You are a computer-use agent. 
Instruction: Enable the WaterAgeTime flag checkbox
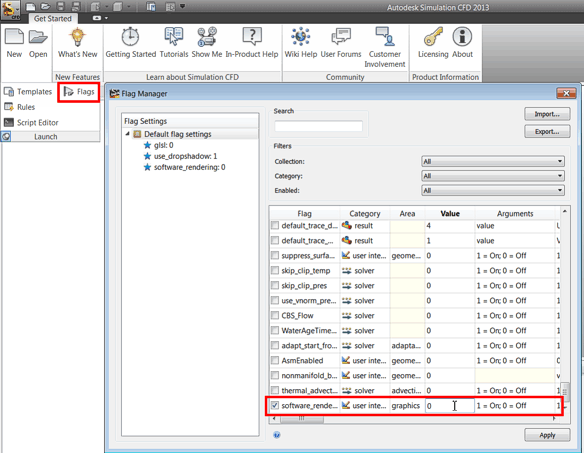[x=275, y=330]
